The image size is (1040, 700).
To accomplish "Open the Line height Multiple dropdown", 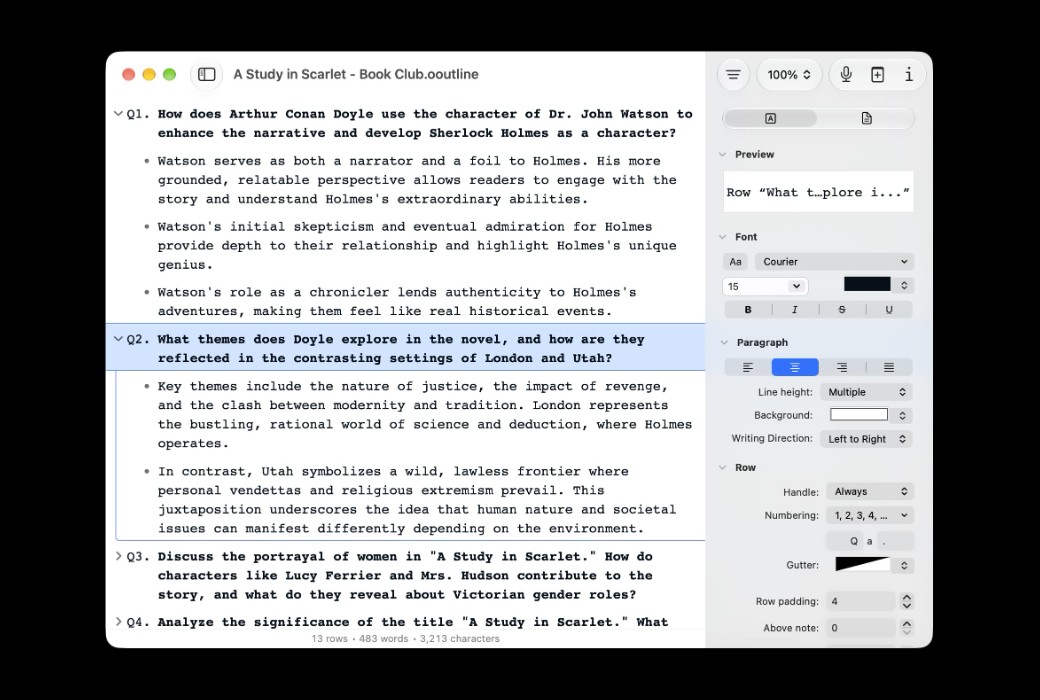I will point(866,392).
